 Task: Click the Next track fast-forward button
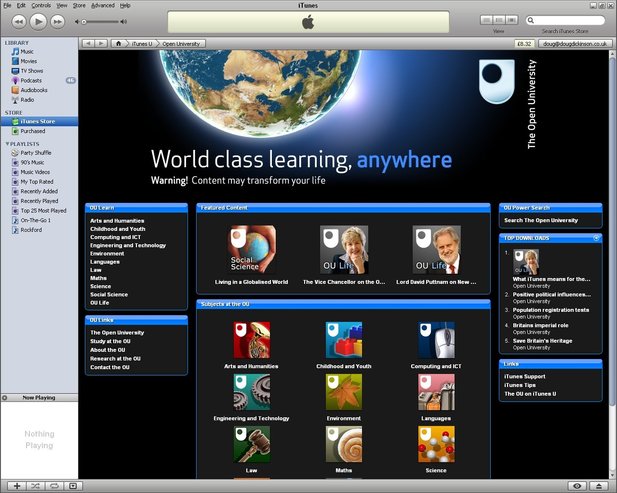click(x=57, y=22)
